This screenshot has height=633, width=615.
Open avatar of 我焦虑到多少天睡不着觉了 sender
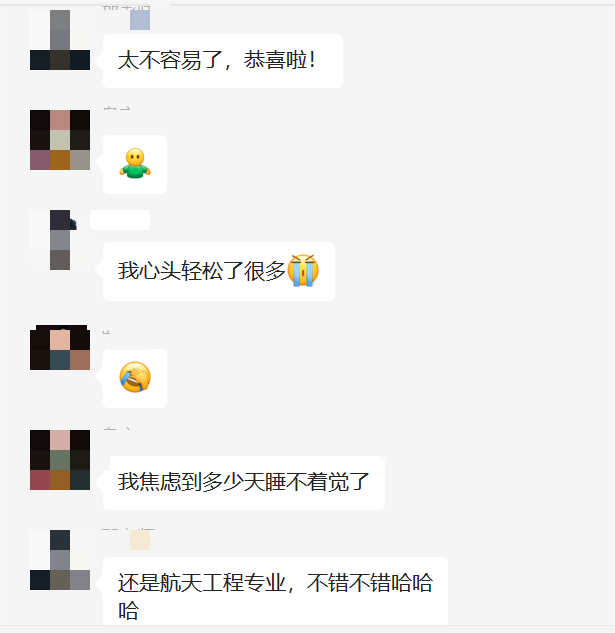60,460
